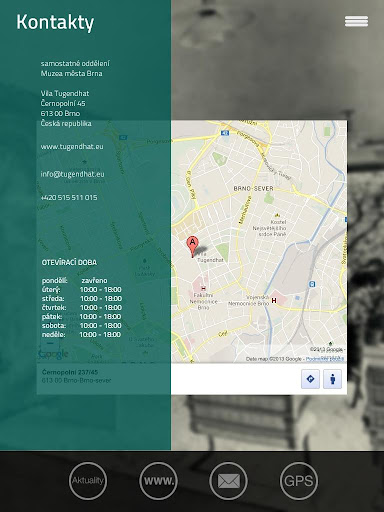The image size is (384, 512).
Task: Click the BRNO-SEVER district label on map
Action: (253, 189)
